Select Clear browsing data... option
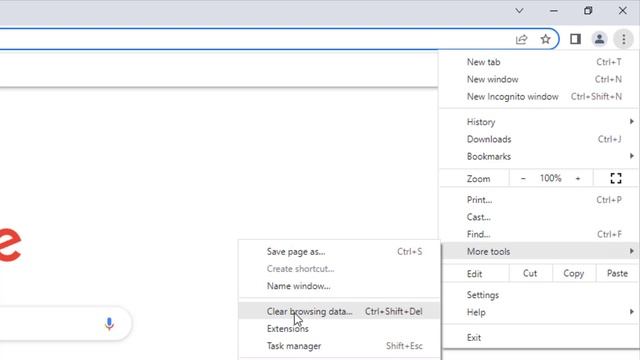The image size is (640, 360). (340, 311)
